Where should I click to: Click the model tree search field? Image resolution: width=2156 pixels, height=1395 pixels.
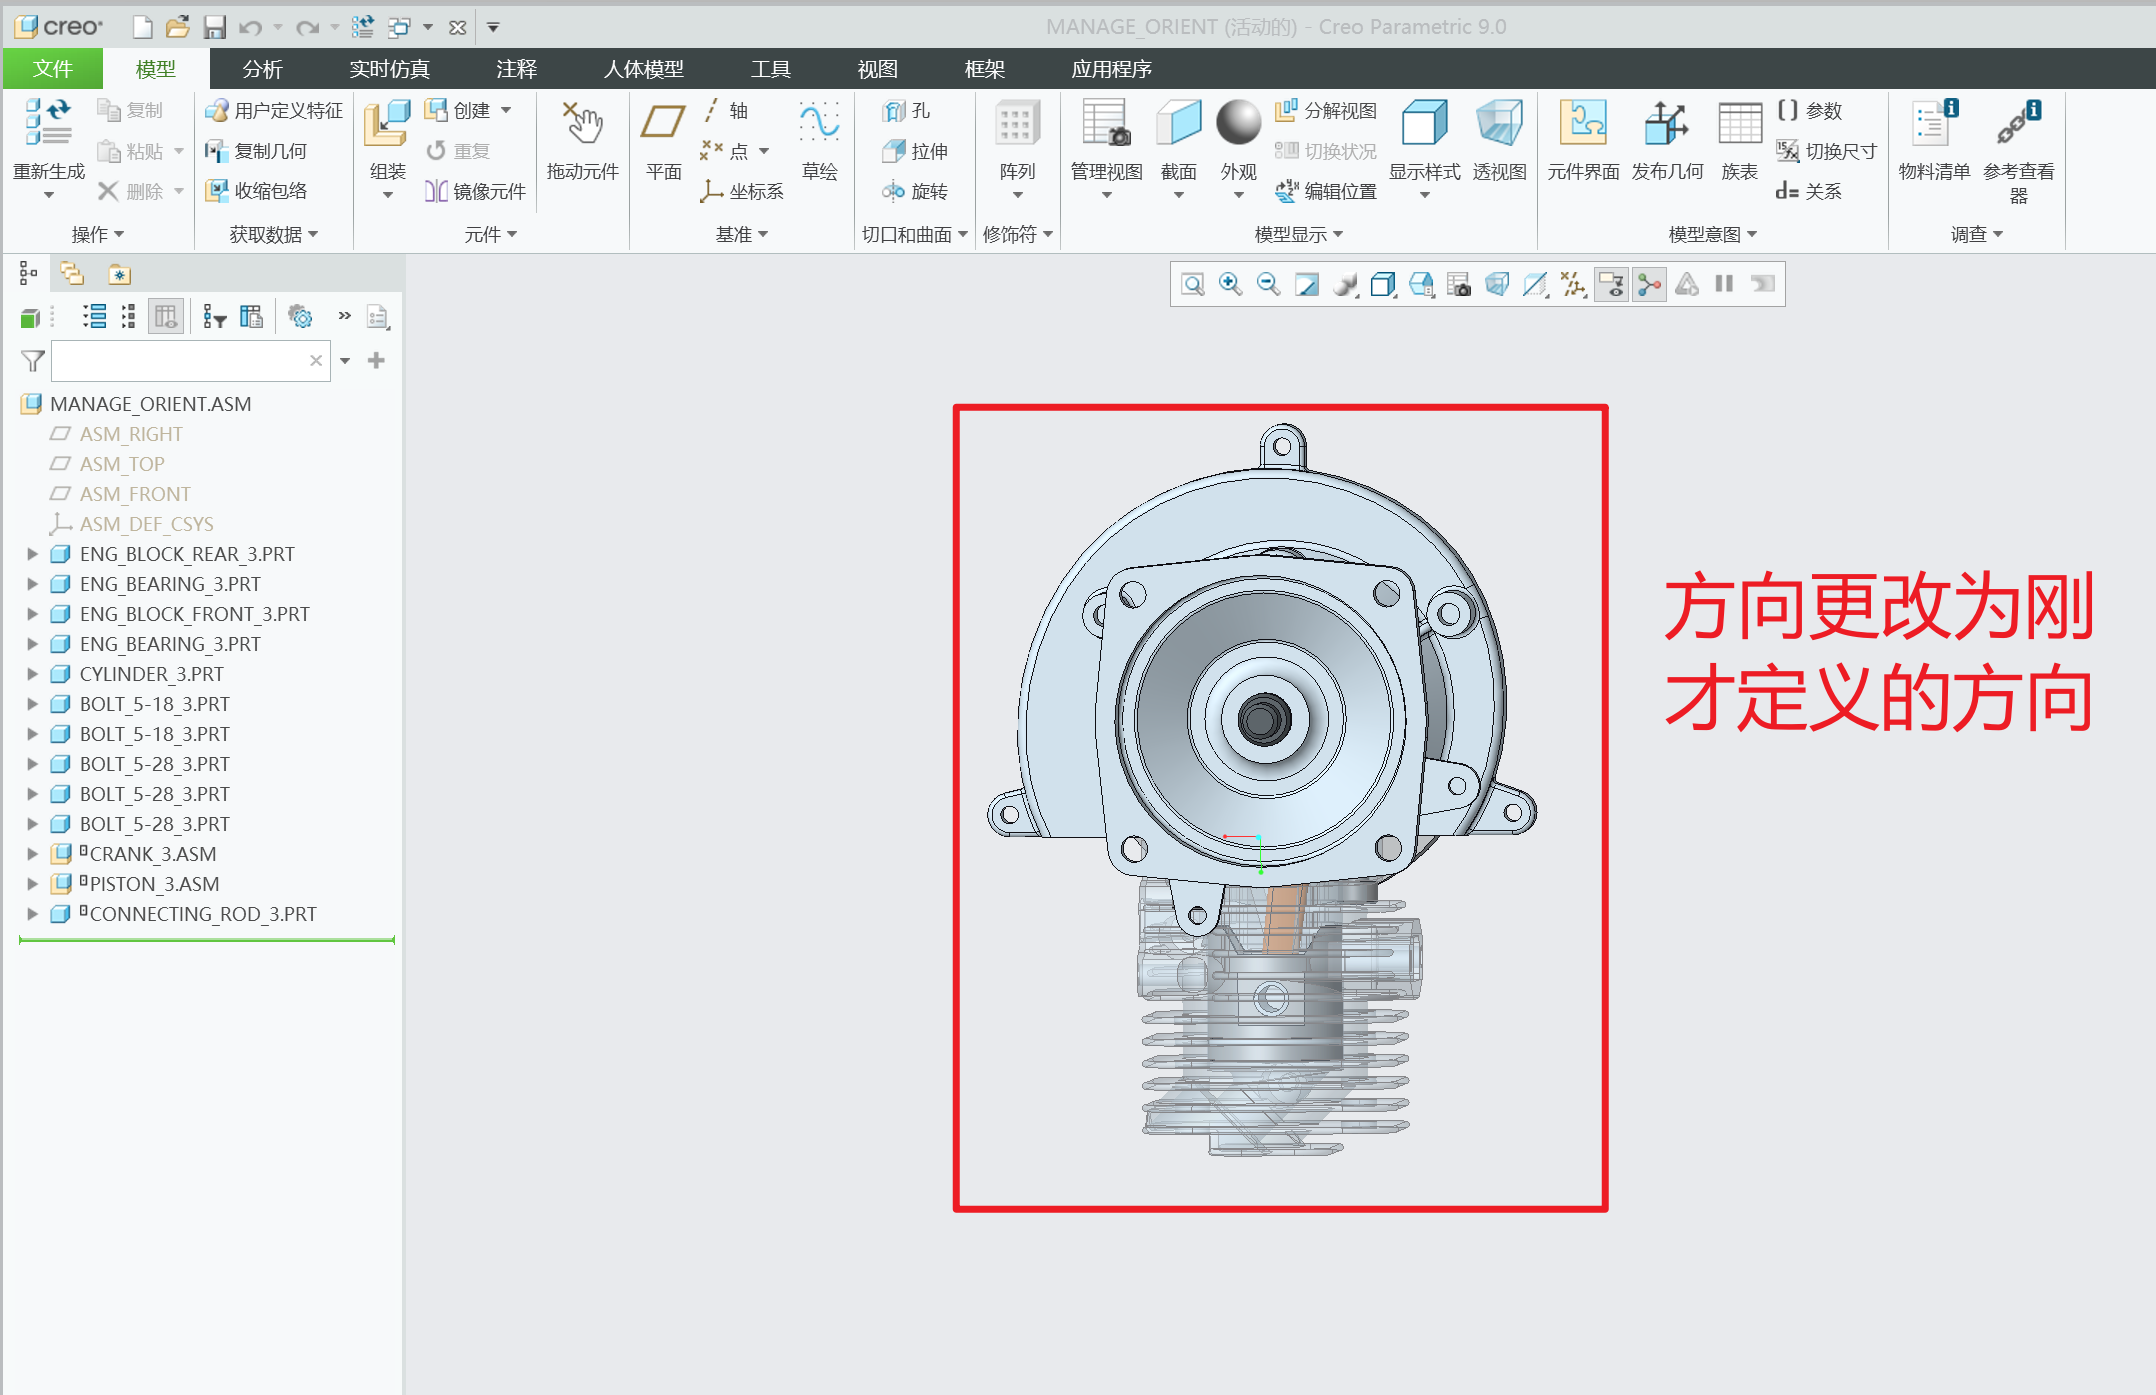(180, 360)
